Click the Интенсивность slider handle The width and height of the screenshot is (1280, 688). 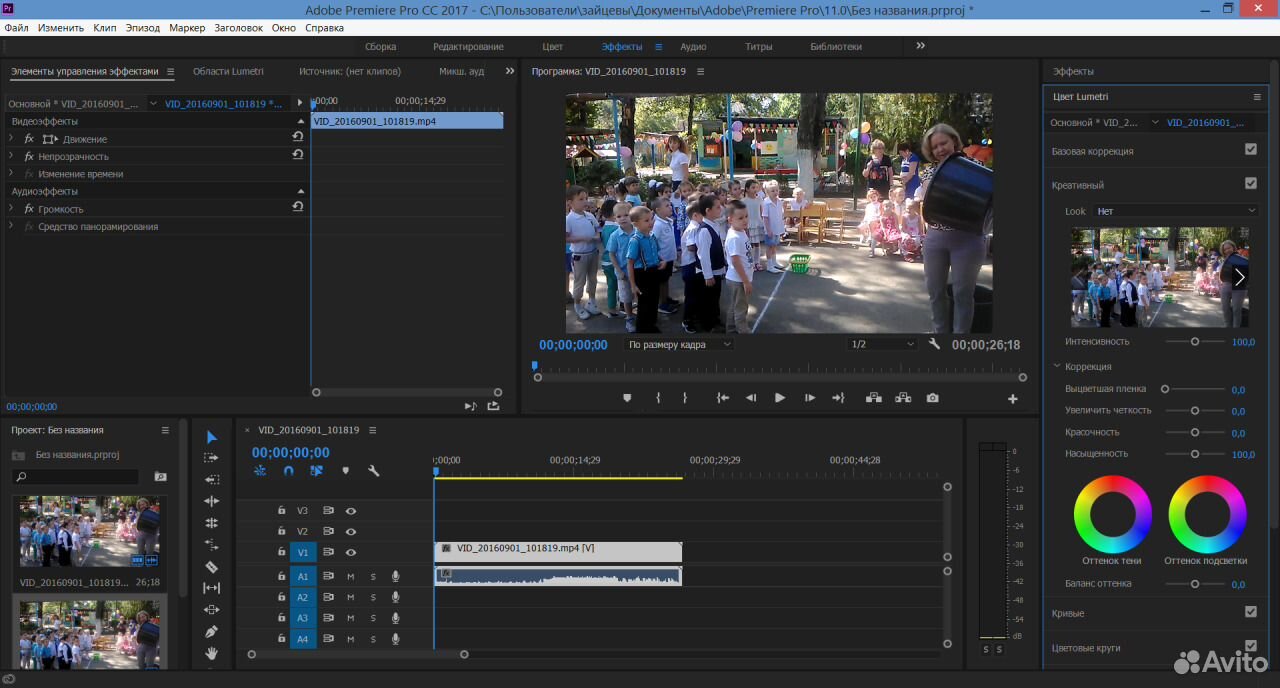[x=1194, y=342]
